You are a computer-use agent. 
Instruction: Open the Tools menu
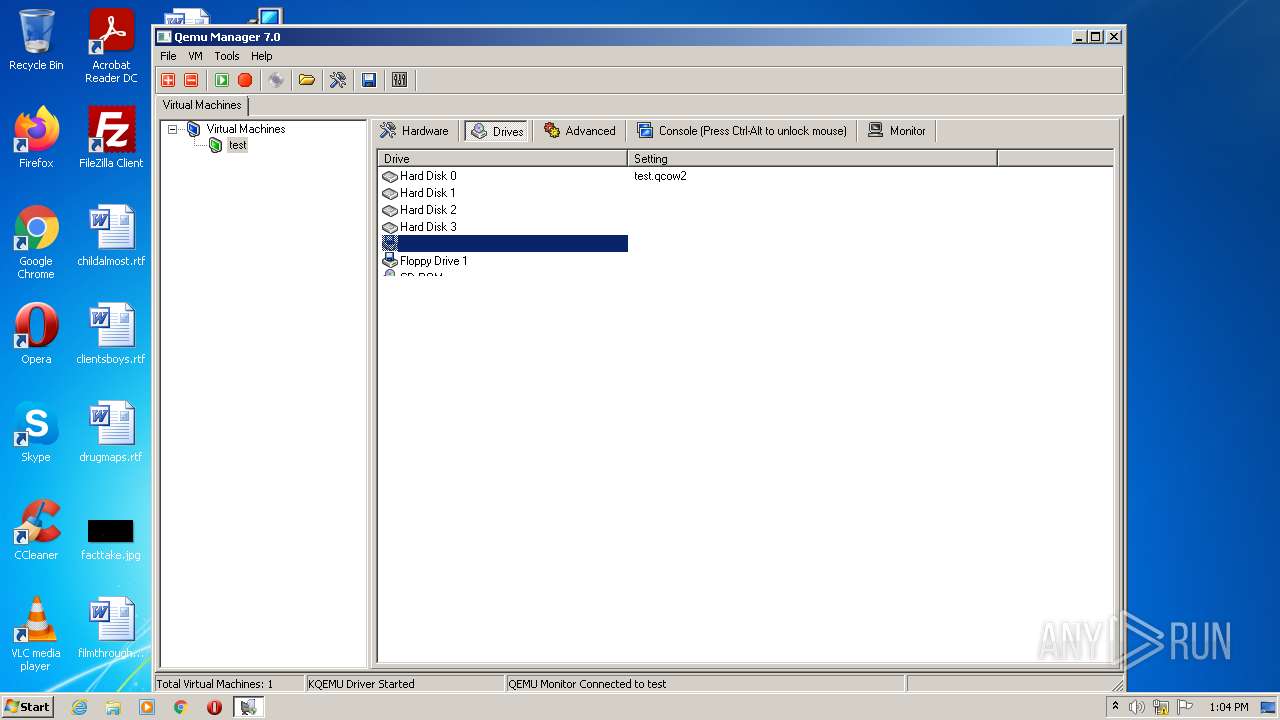click(227, 56)
